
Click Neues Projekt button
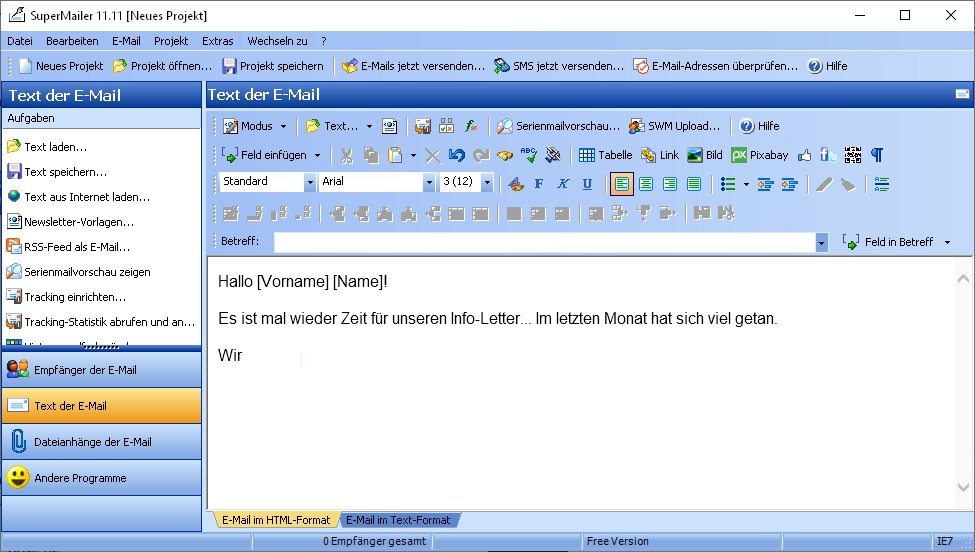click(x=61, y=66)
